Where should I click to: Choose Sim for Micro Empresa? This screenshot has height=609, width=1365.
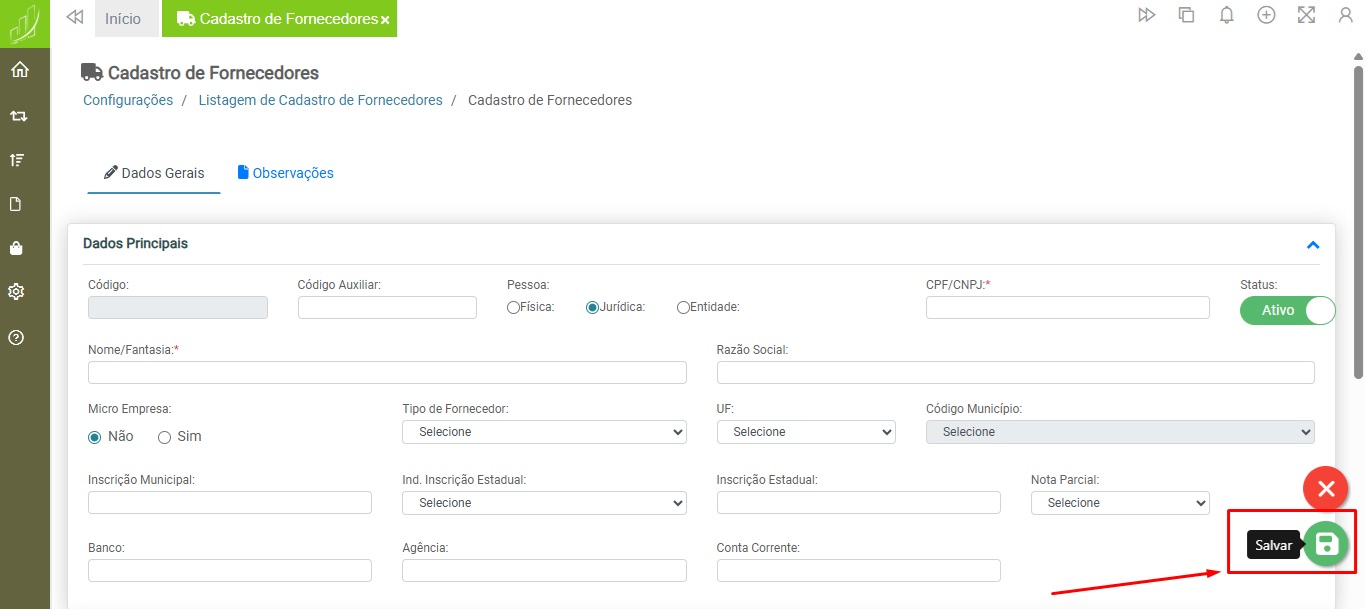click(x=165, y=437)
